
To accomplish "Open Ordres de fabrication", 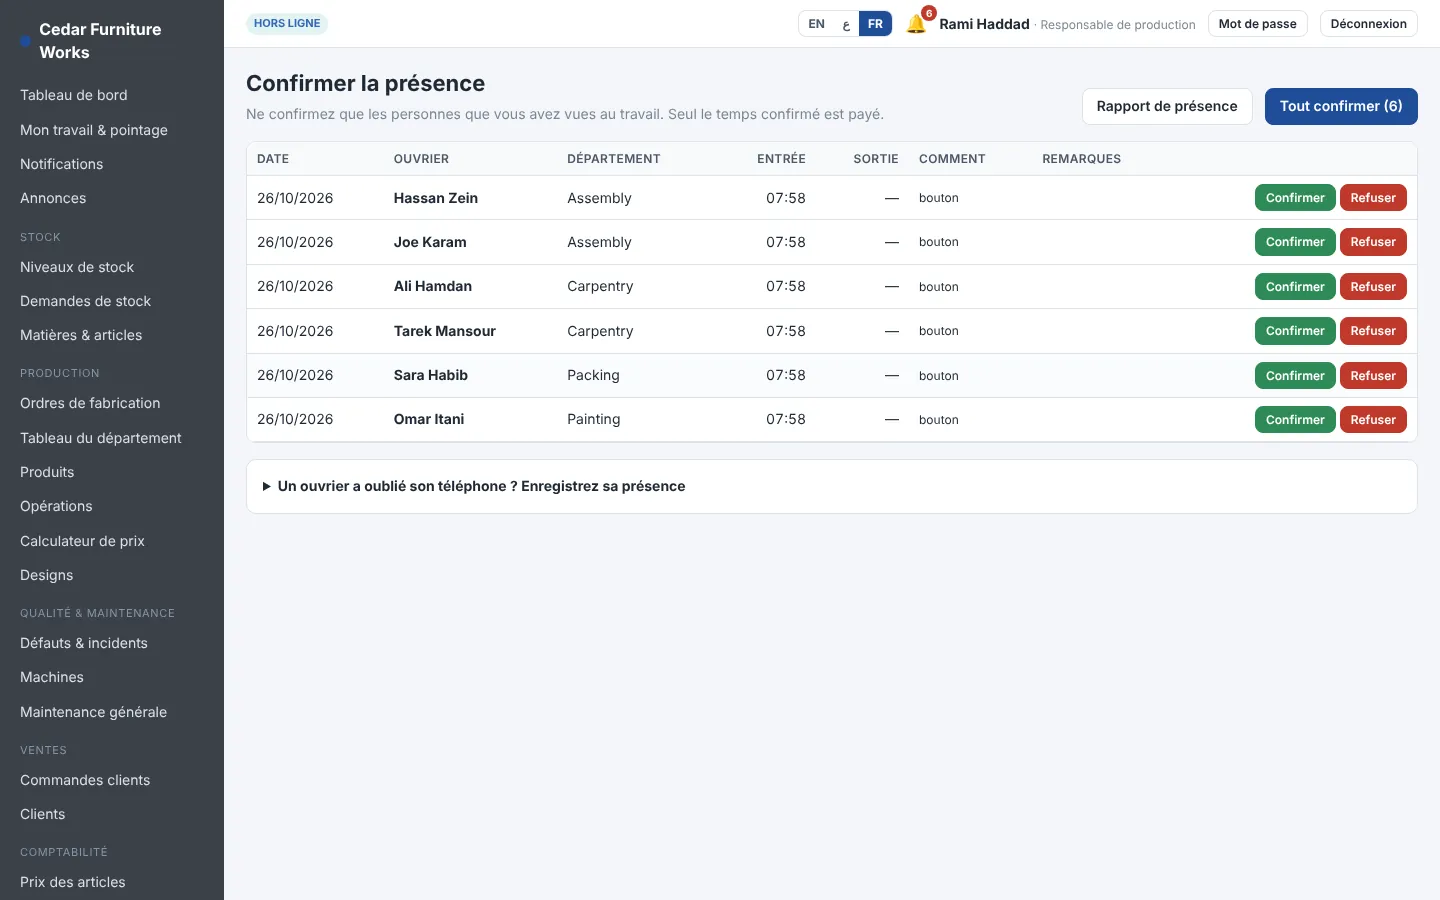I will 90,403.
